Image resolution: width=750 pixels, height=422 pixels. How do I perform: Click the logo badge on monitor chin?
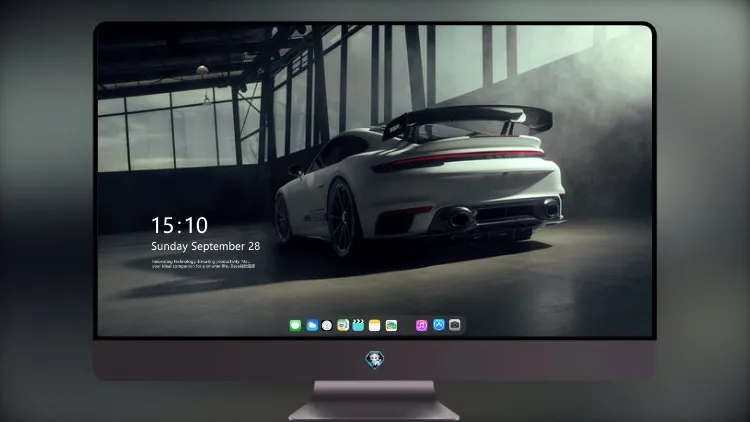375,360
